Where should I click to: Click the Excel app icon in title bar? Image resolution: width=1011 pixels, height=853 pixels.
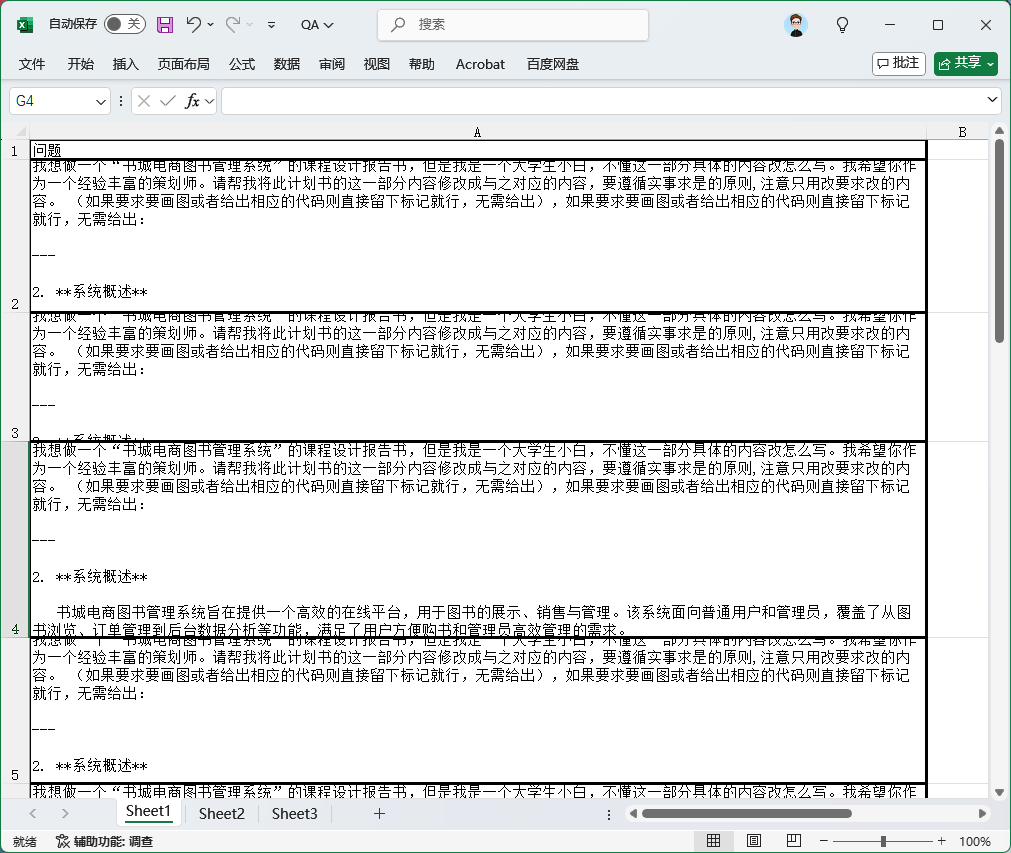[x=25, y=25]
